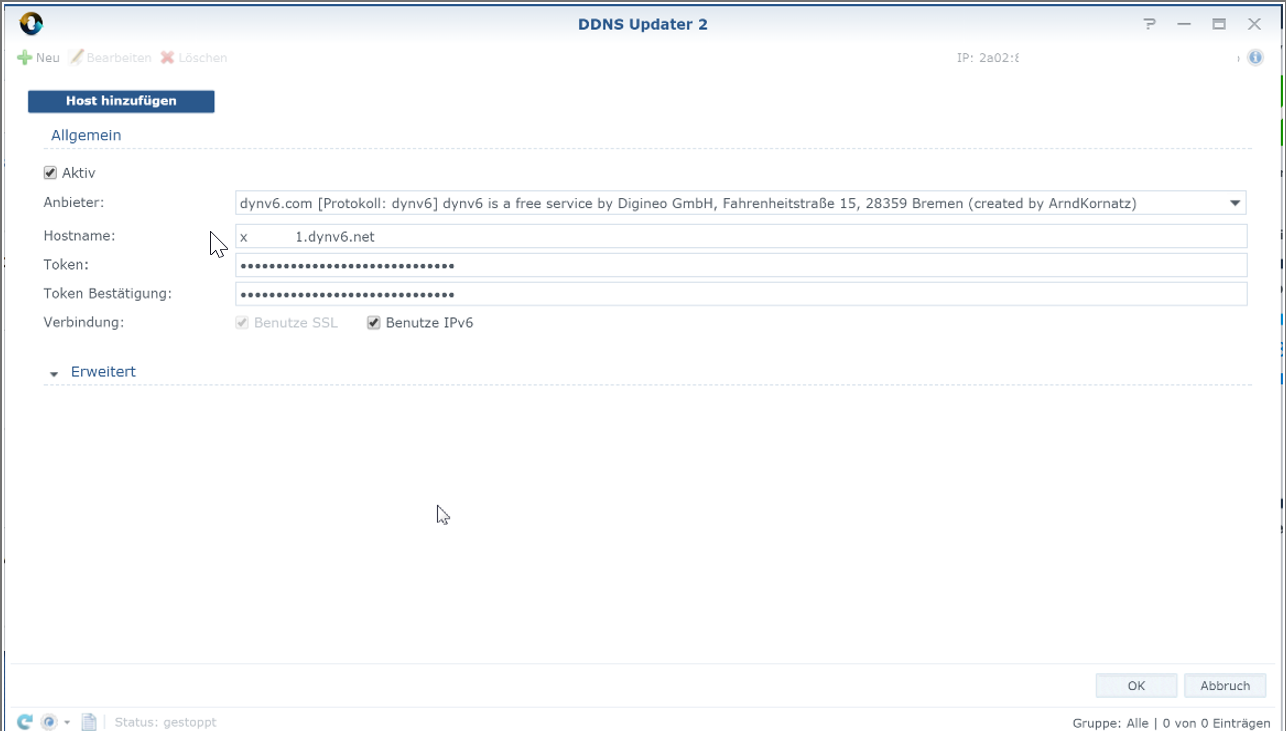Click the Allgemein section heading
This screenshot has width=1286, height=731.
[86, 135]
